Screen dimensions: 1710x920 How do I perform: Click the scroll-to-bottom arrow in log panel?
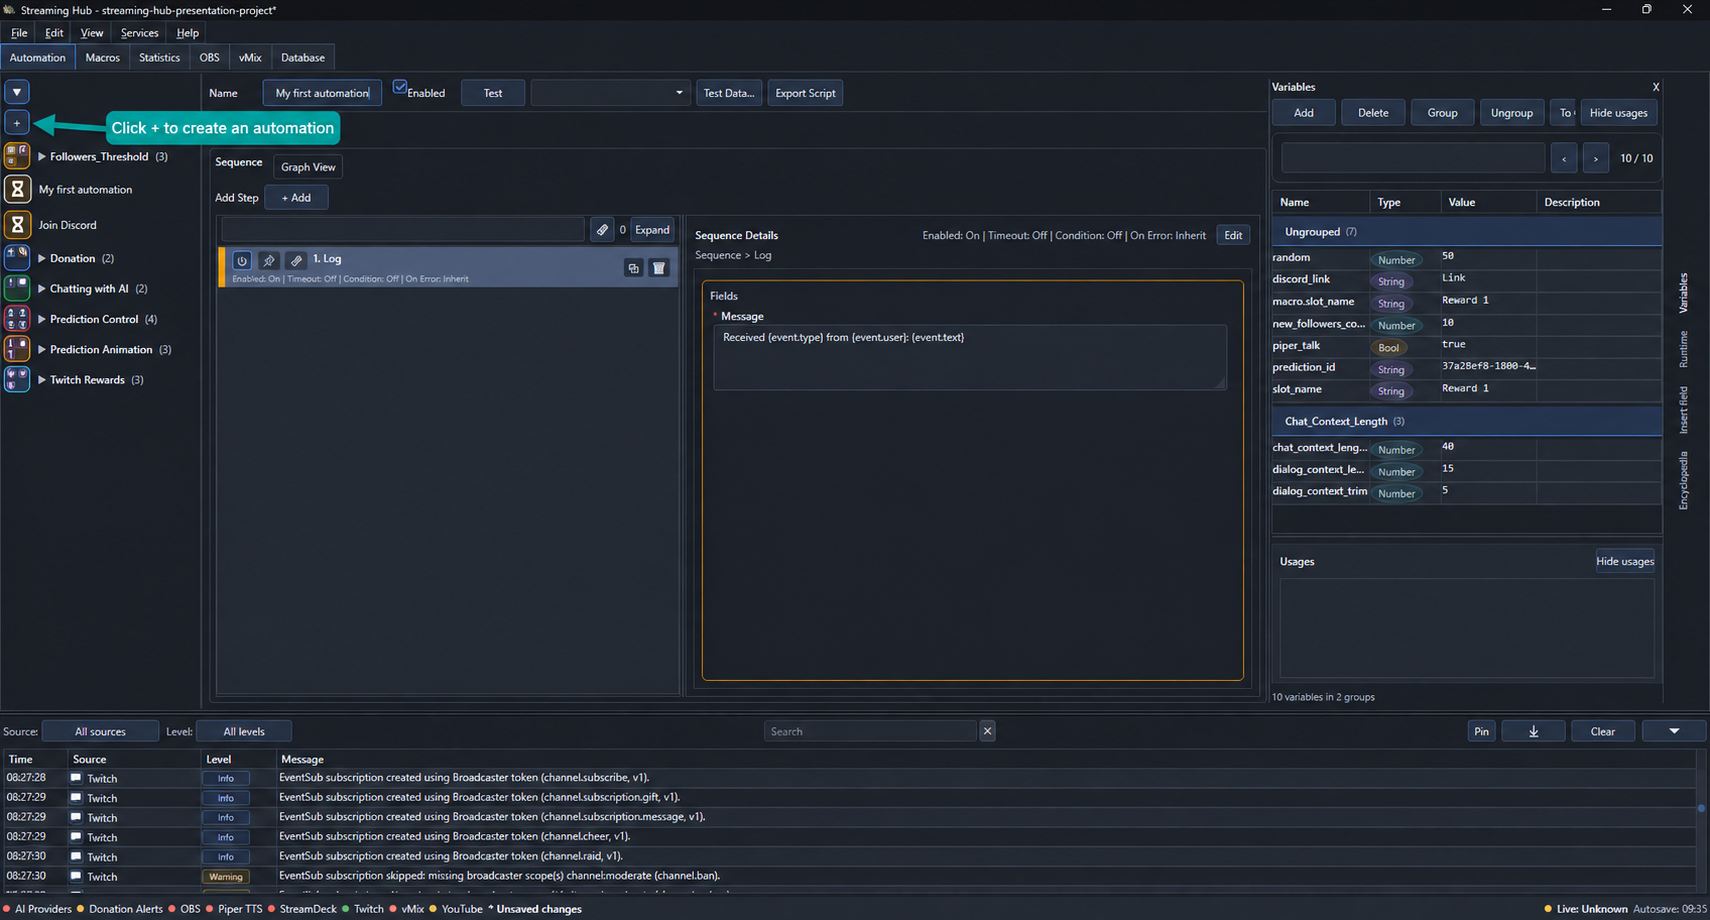tap(1533, 731)
